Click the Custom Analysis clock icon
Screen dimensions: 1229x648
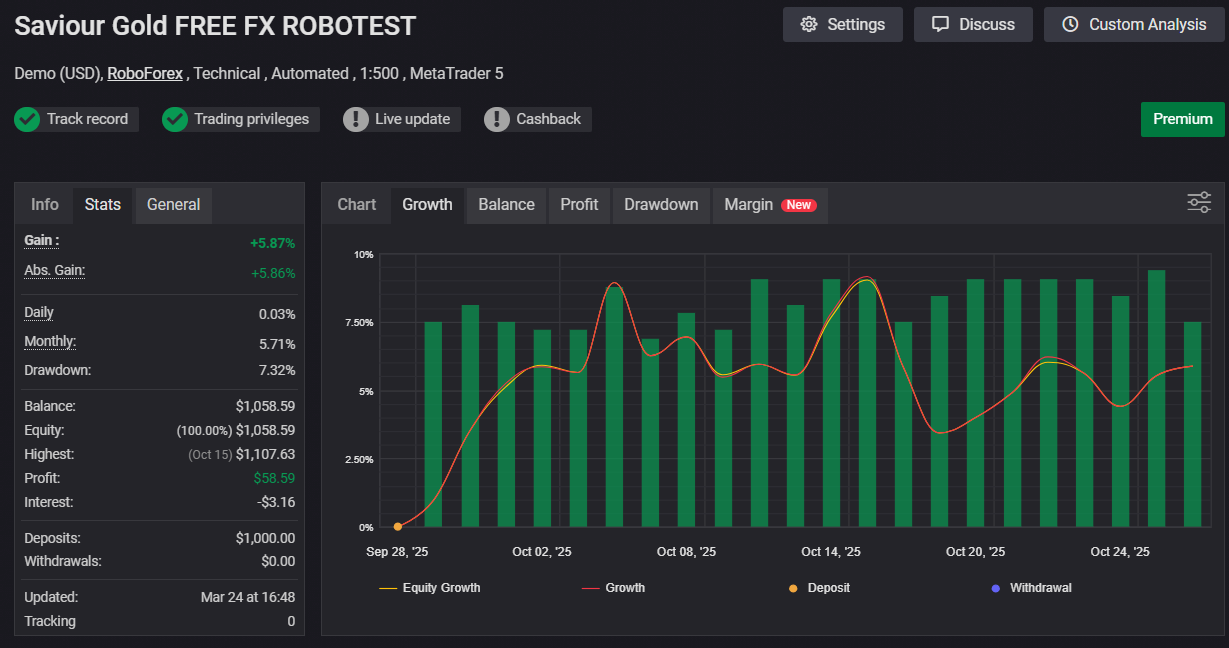(1070, 25)
